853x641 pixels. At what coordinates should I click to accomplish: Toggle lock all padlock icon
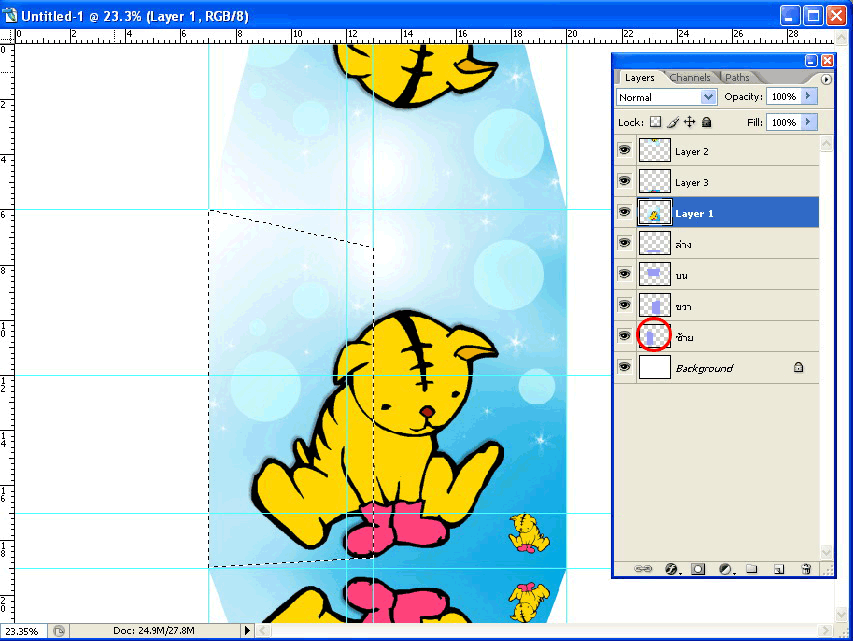(x=706, y=122)
